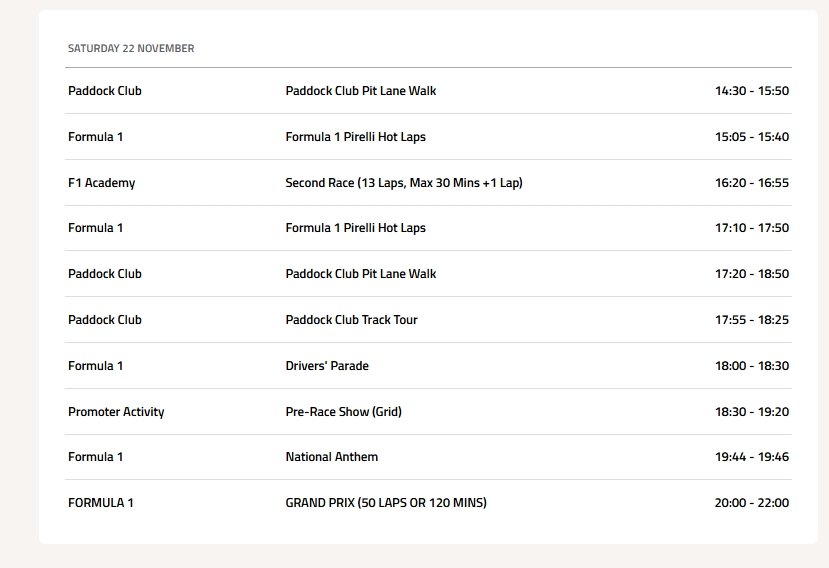Click the 18:00 - 18:30 time slot
The width and height of the screenshot is (829, 568).
(x=751, y=366)
